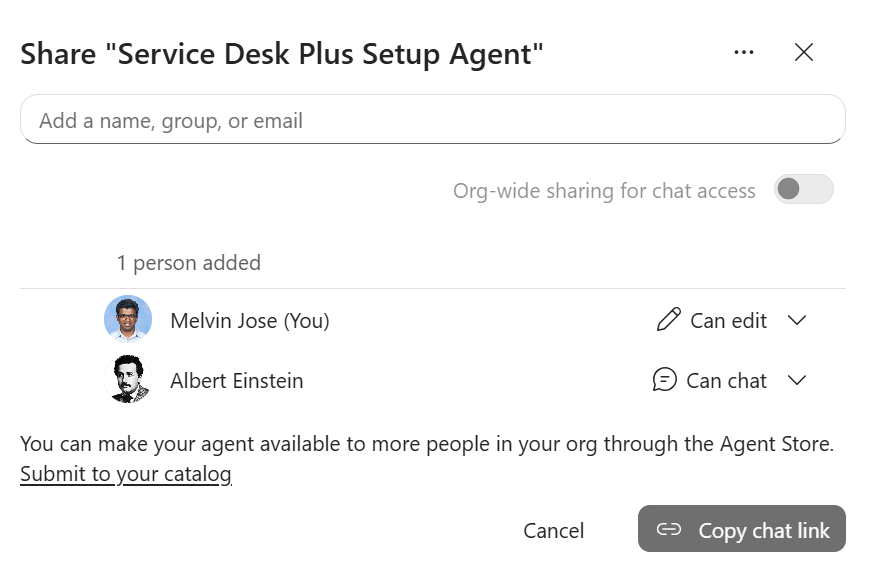Expand Albert Einstein's permission chevron

point(797,381)
